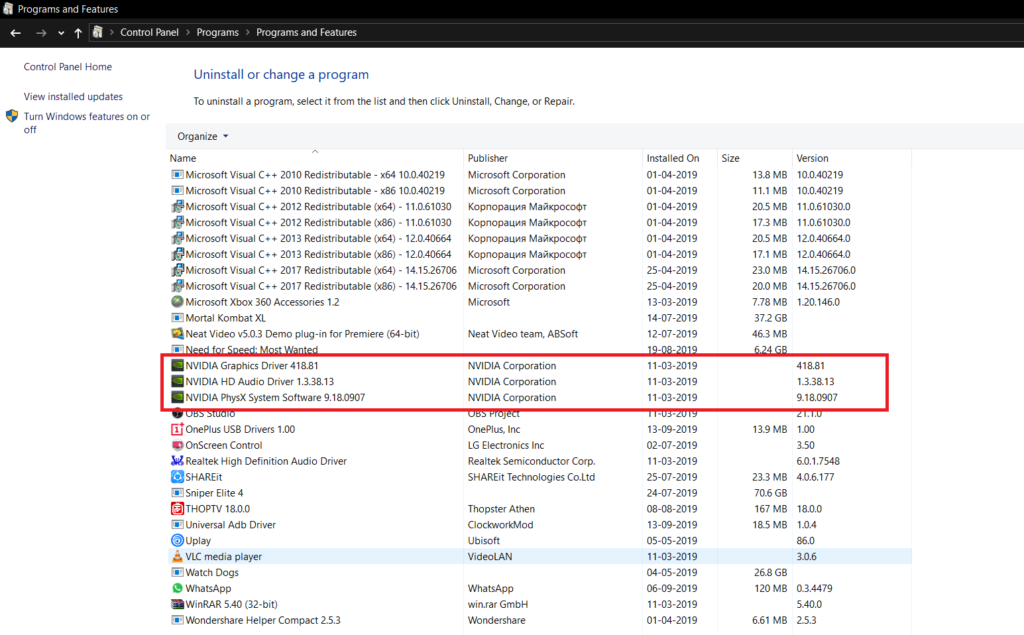Select Universal Adb Driver entry
This screenshot has height=635, width=1024.
231,525
